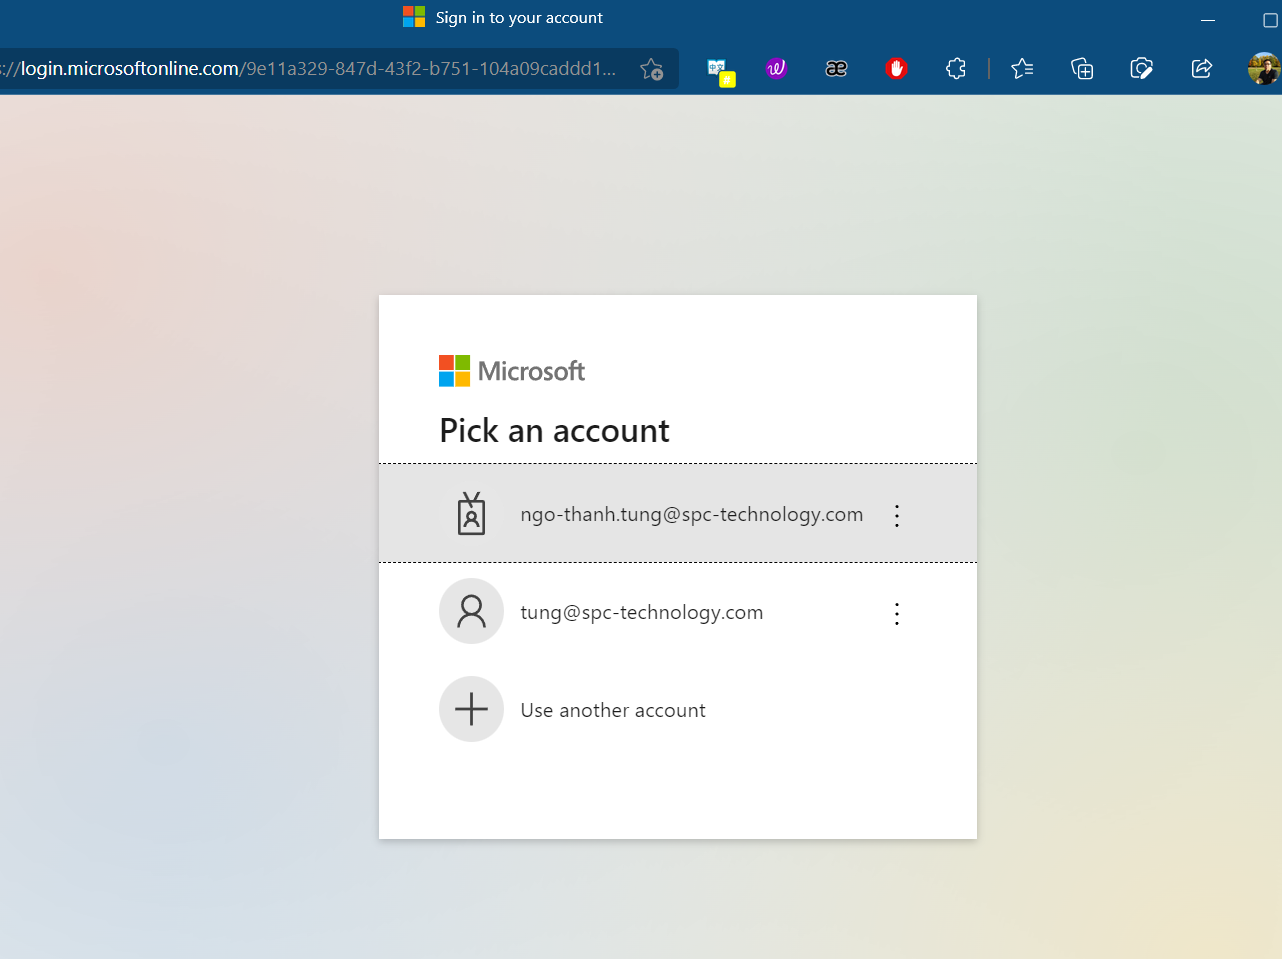Click the badge icon of ngo-thanh.tung account
Image resolution: width=1282 pixels, height=959 pixels.
click(x=471, y=514)
